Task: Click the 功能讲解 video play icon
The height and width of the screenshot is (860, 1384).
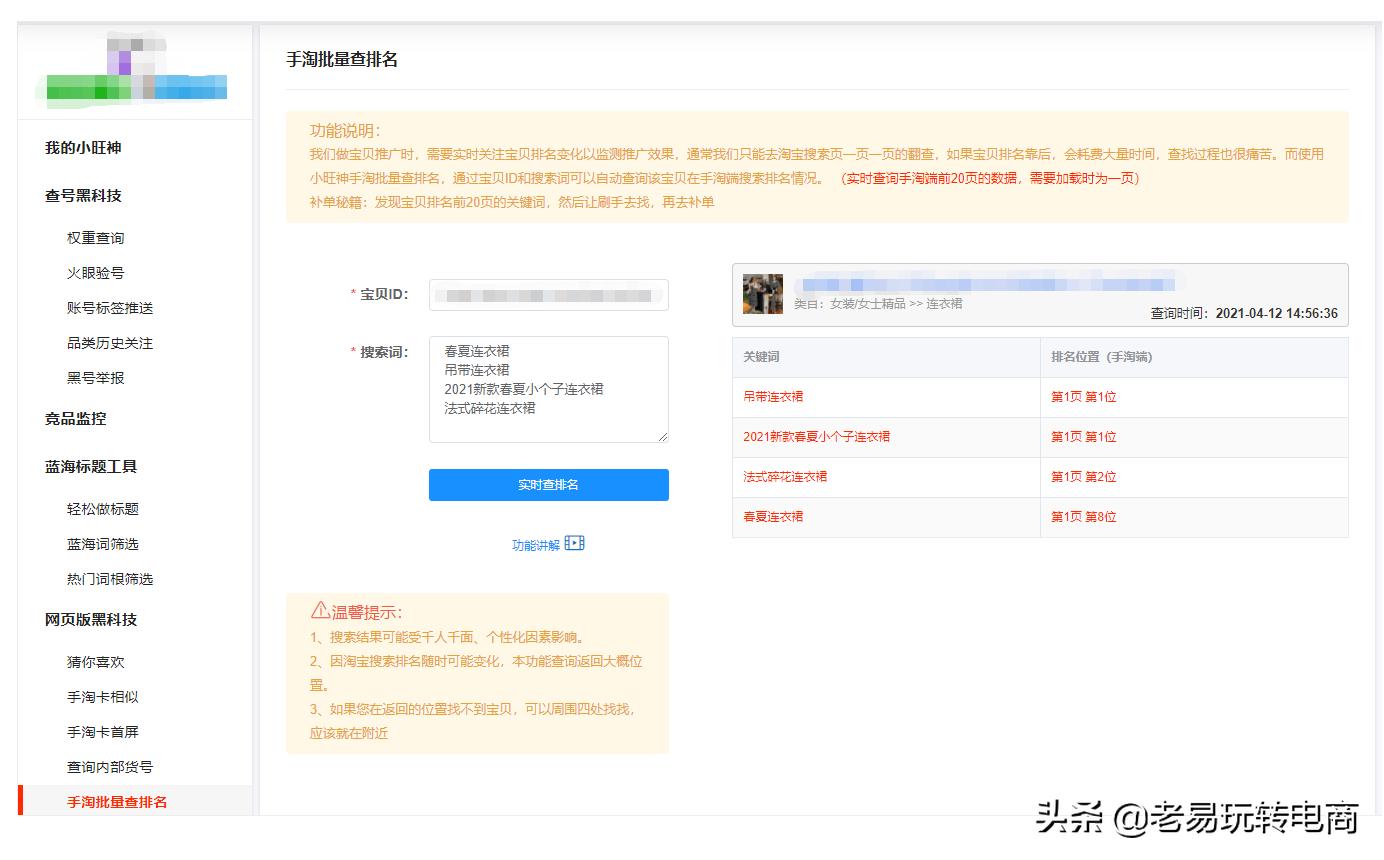Action: pos(573,543)
